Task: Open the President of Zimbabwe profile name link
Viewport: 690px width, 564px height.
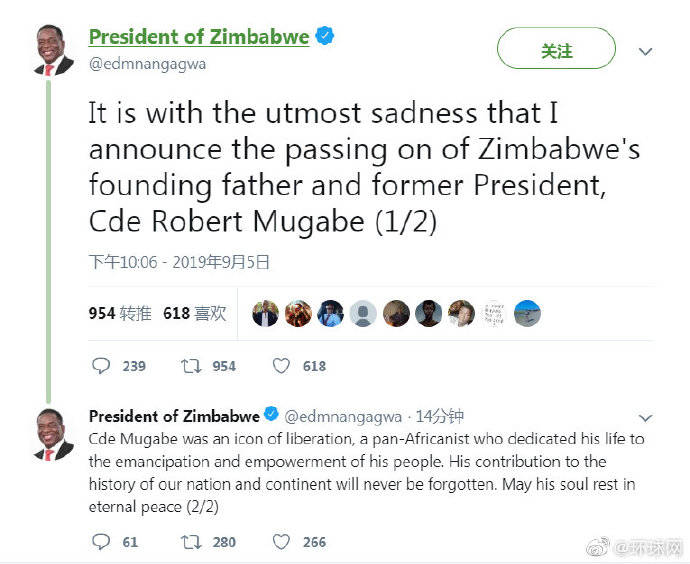Action: pos(198,37)
